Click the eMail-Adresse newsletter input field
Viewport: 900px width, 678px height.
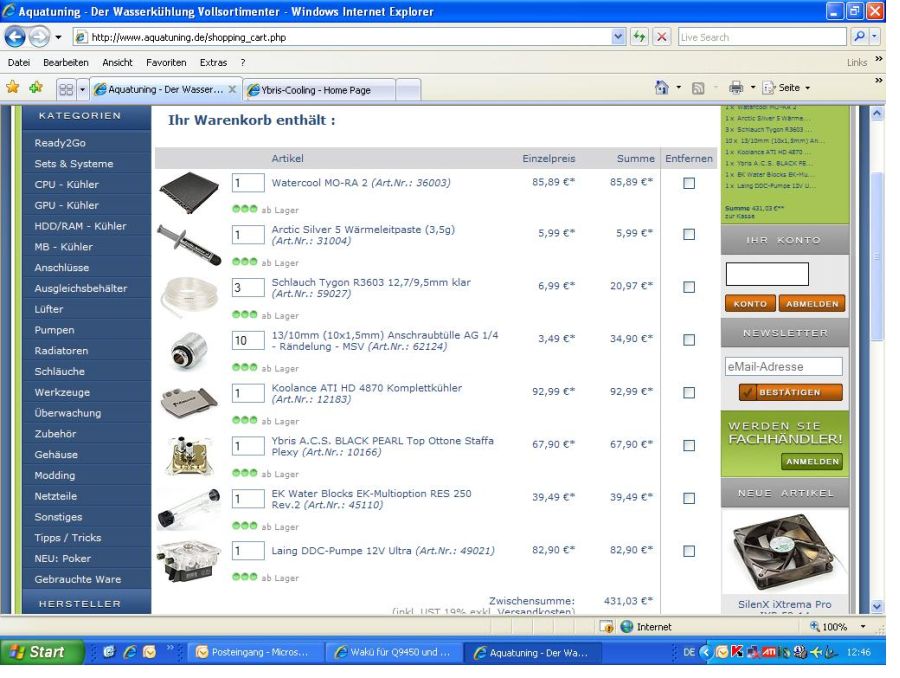(x=783, y=366)
